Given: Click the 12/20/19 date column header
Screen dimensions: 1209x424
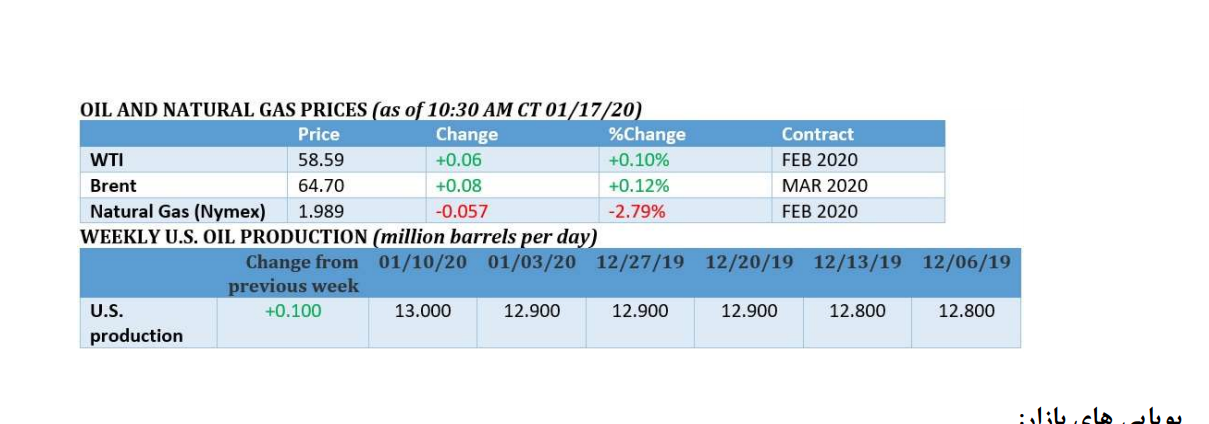Looking at the screenshot, I should pos(749,262).
